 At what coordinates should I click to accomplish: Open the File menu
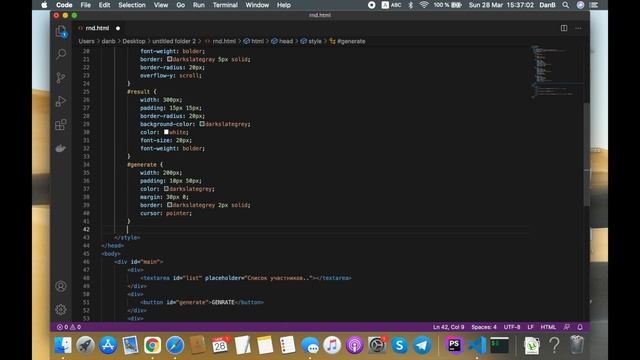click(x=86, y=5)
